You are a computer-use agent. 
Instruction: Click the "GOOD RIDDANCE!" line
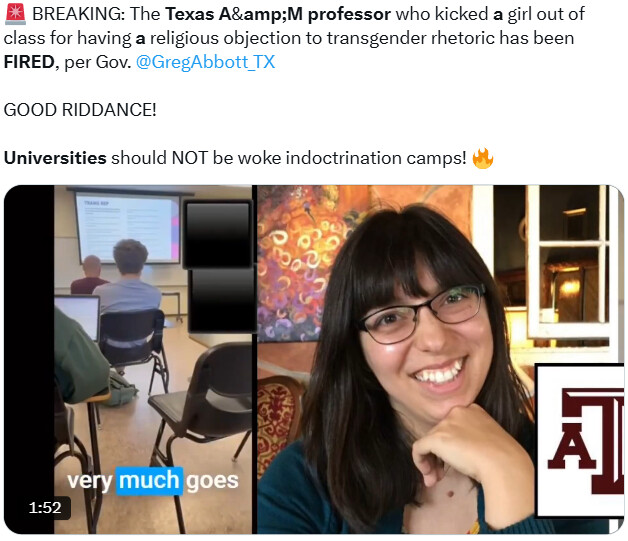pyautogui.click(x=80, y=110)
